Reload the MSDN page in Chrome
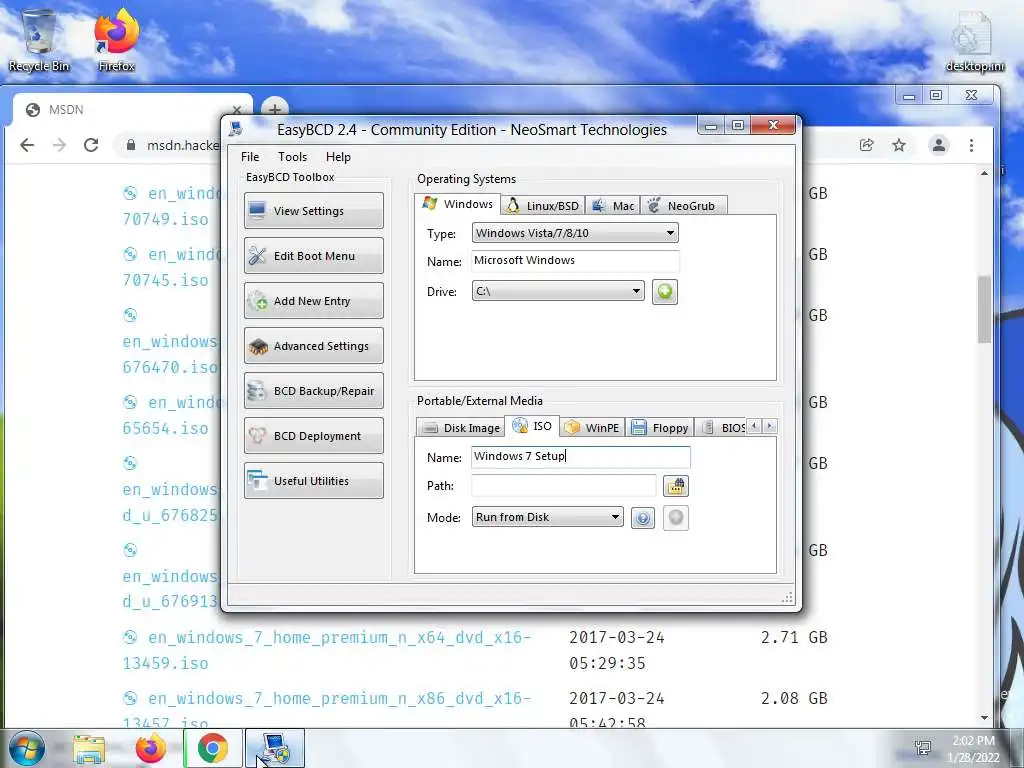This screenshot has height=768, width=1024. click(x=91, y=145)
